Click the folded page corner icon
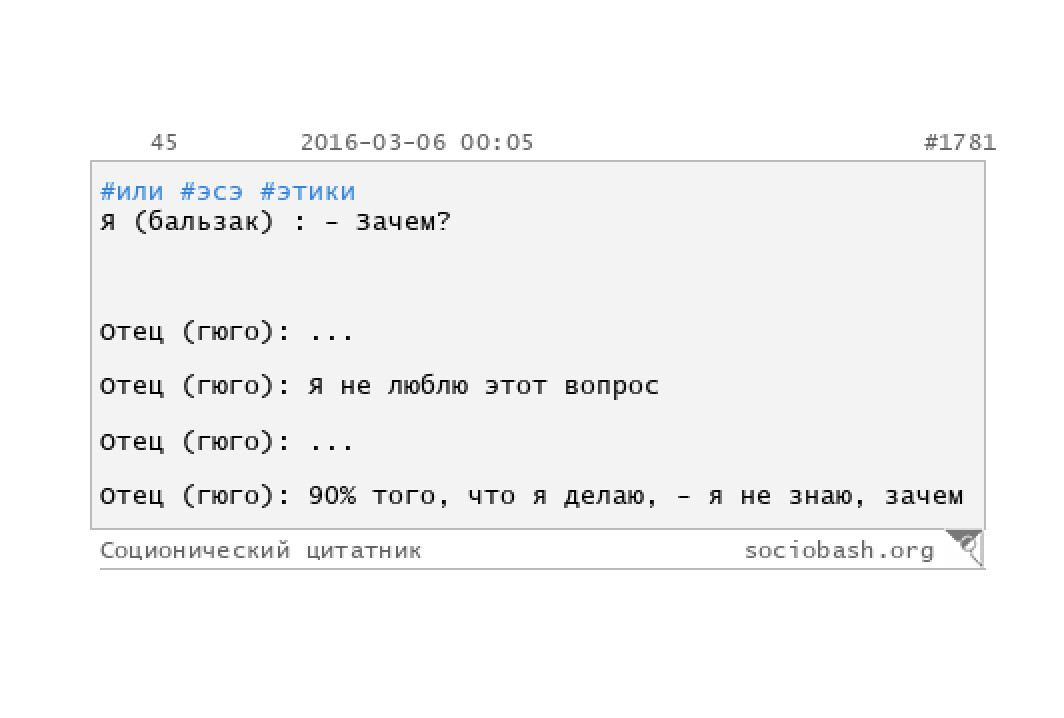 pos(965,547)
